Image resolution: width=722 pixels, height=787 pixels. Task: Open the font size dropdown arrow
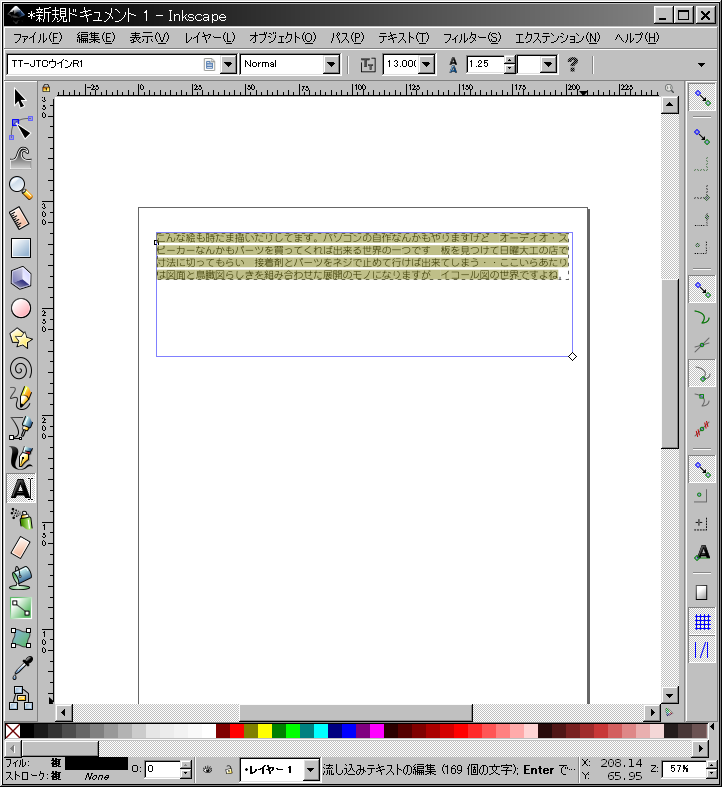click(x=427, y=64)
